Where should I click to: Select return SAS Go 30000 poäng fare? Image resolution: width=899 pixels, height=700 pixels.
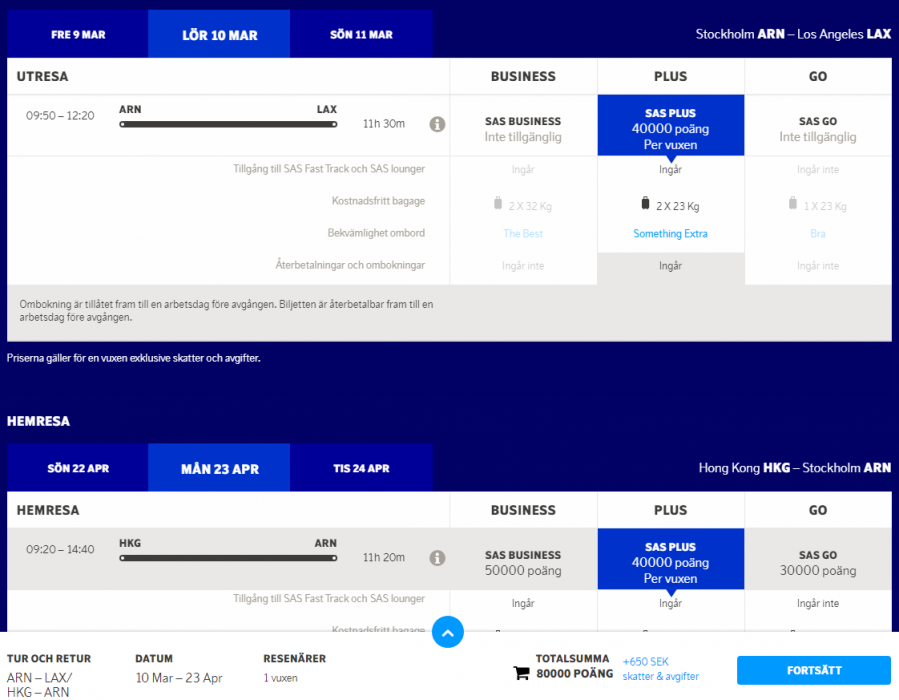[x=818, y=562]
